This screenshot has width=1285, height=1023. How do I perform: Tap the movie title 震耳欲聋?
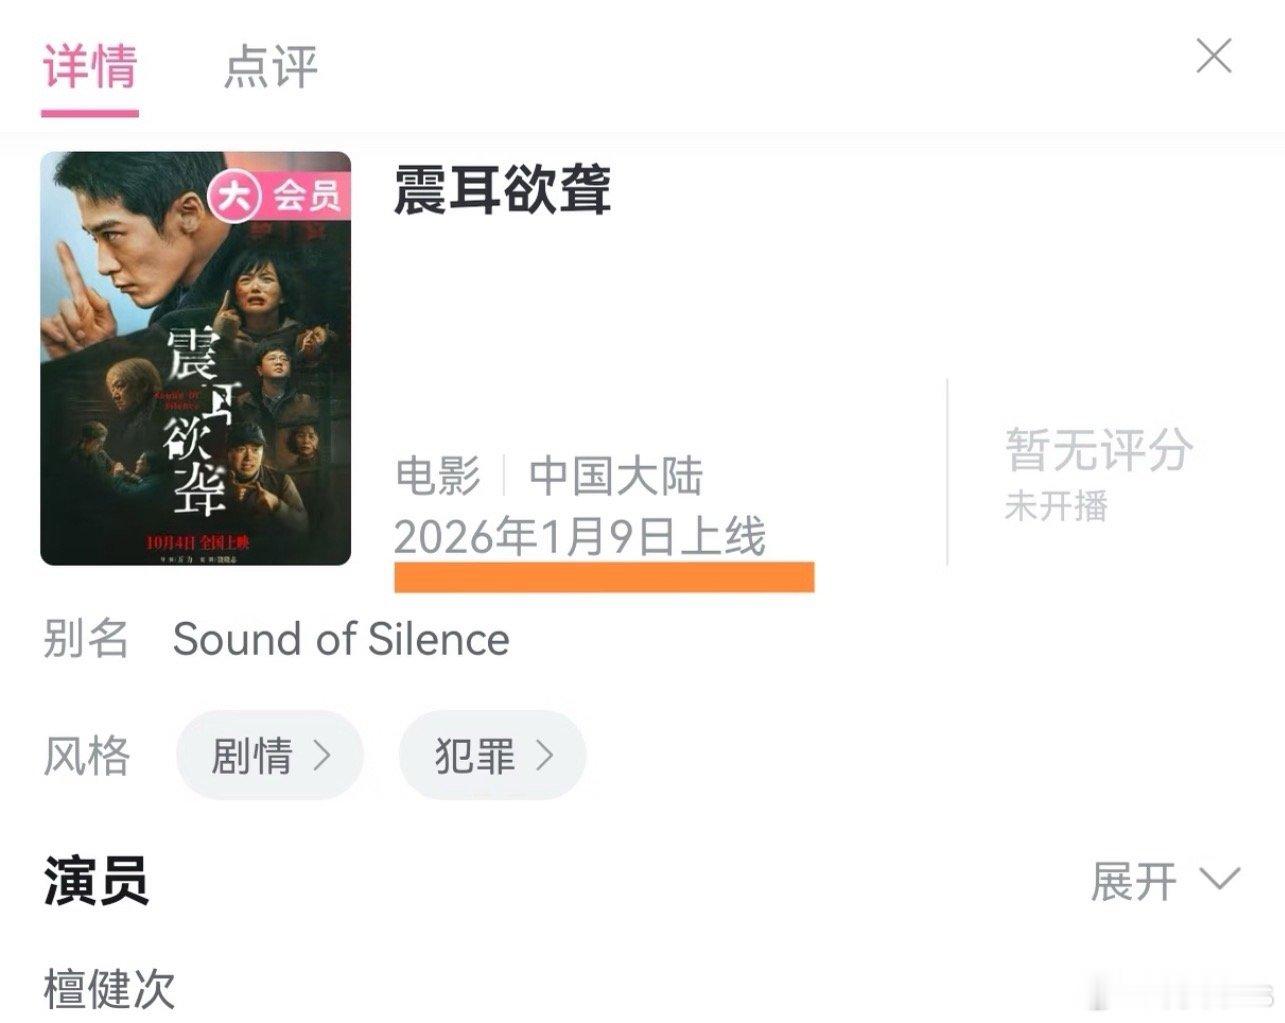(502, 190)
